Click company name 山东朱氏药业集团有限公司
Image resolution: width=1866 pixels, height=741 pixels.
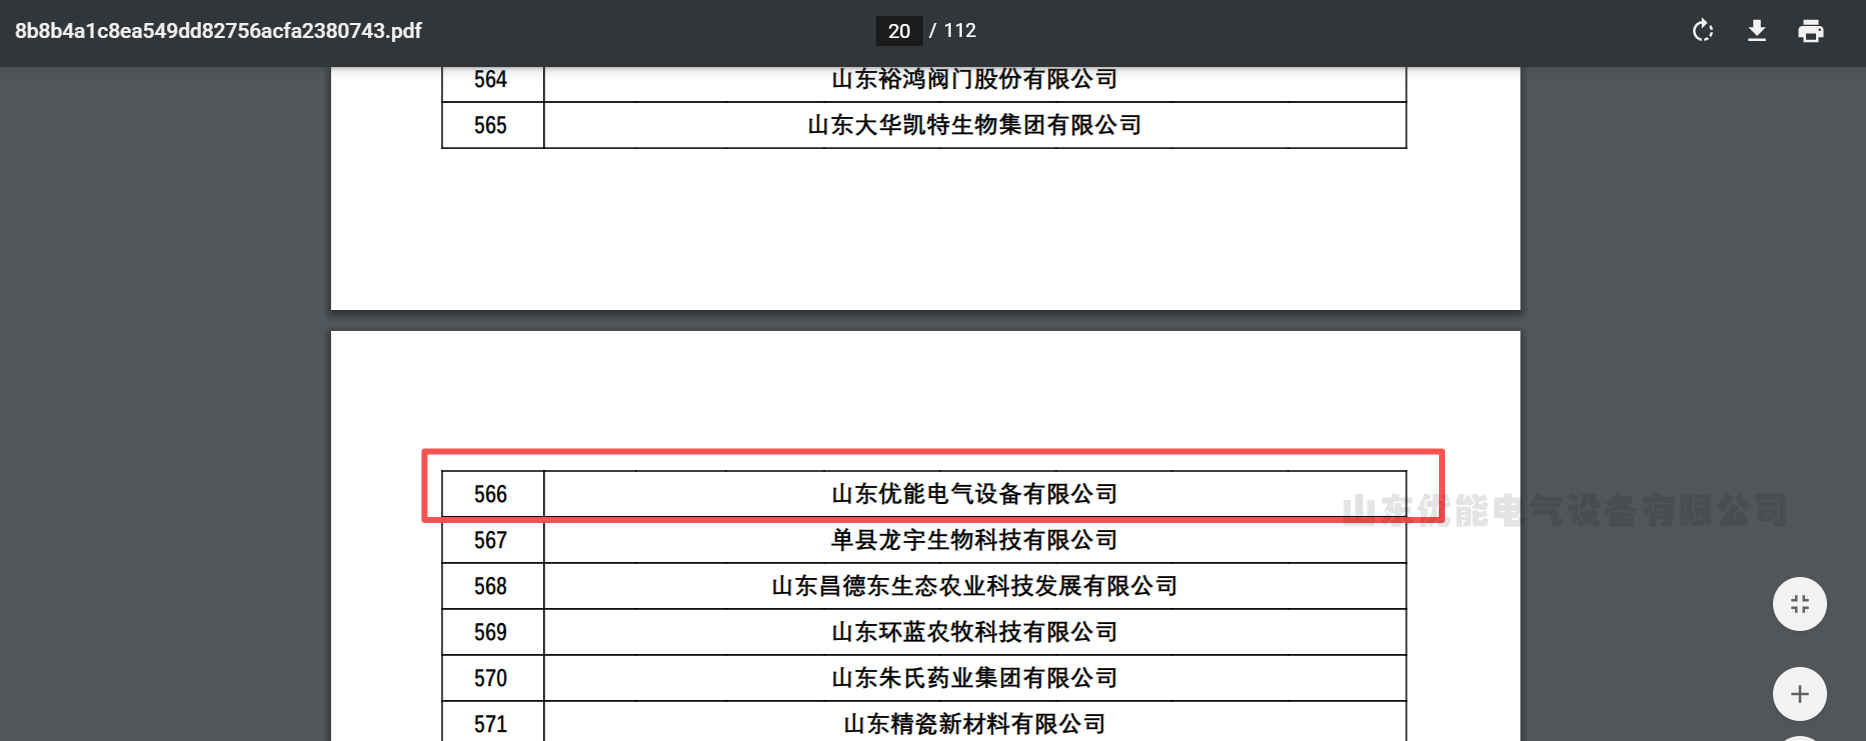(975, 678)
